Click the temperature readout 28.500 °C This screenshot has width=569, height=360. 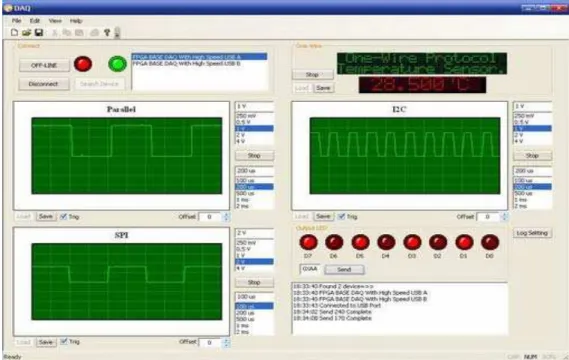[422, 85]
